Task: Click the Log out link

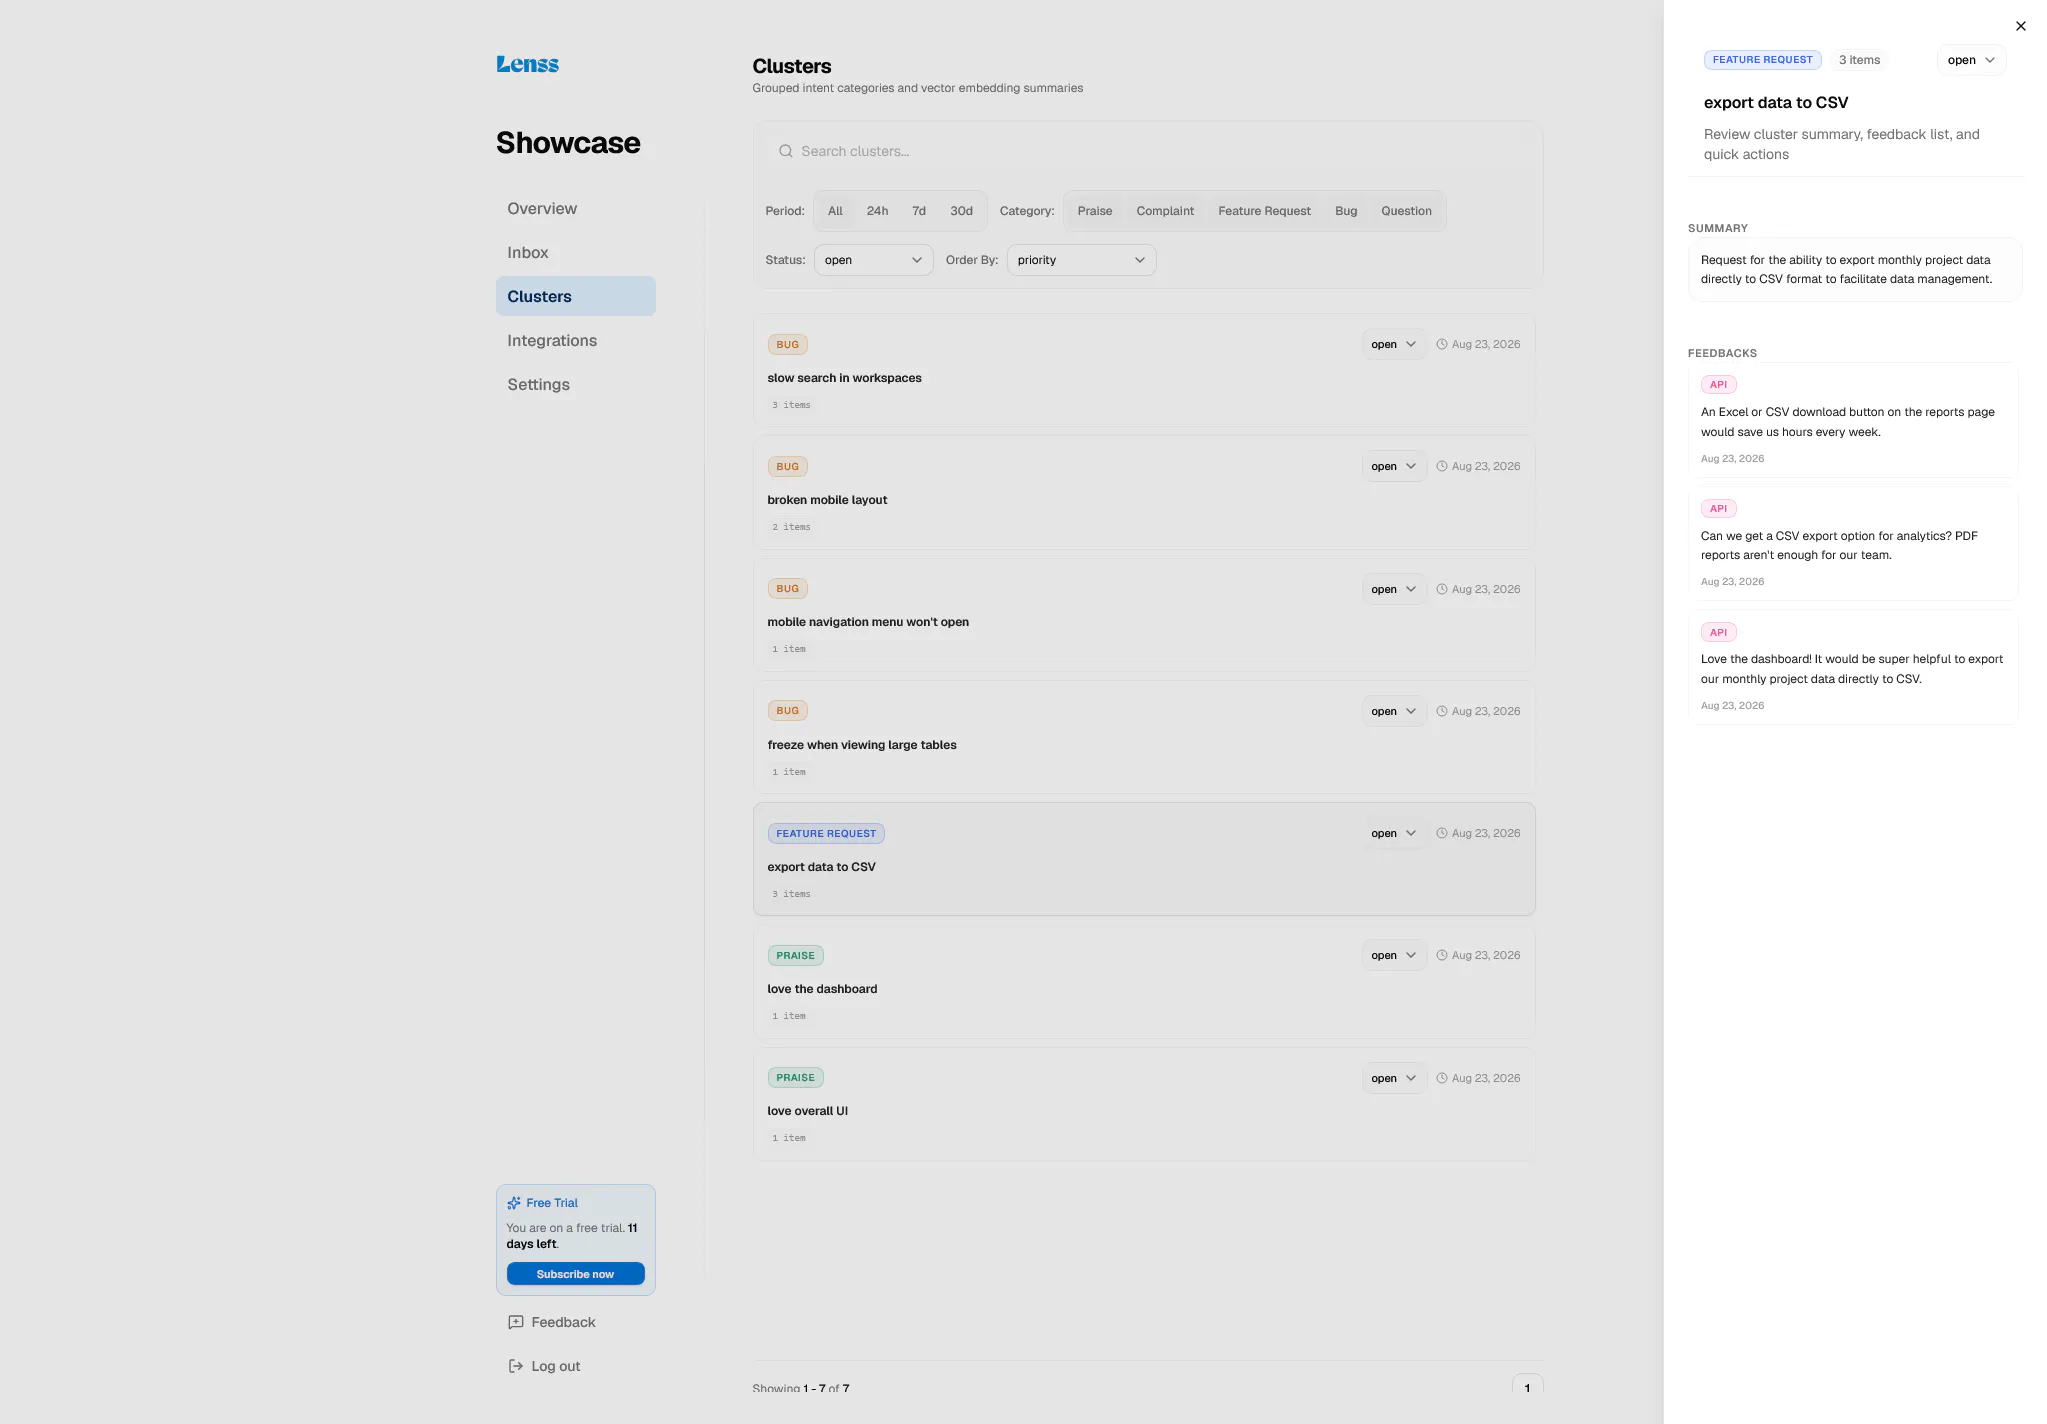Action: tap(555, 1366)
